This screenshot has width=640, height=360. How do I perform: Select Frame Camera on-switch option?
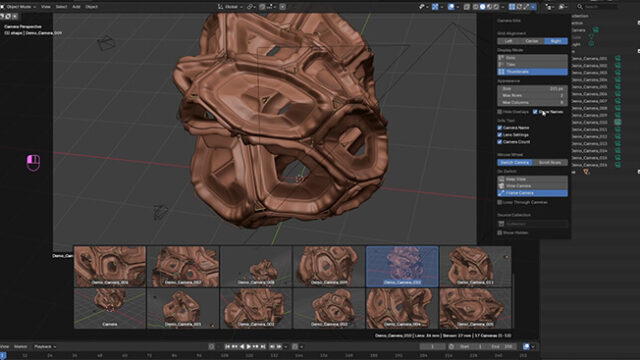[532, 193]
